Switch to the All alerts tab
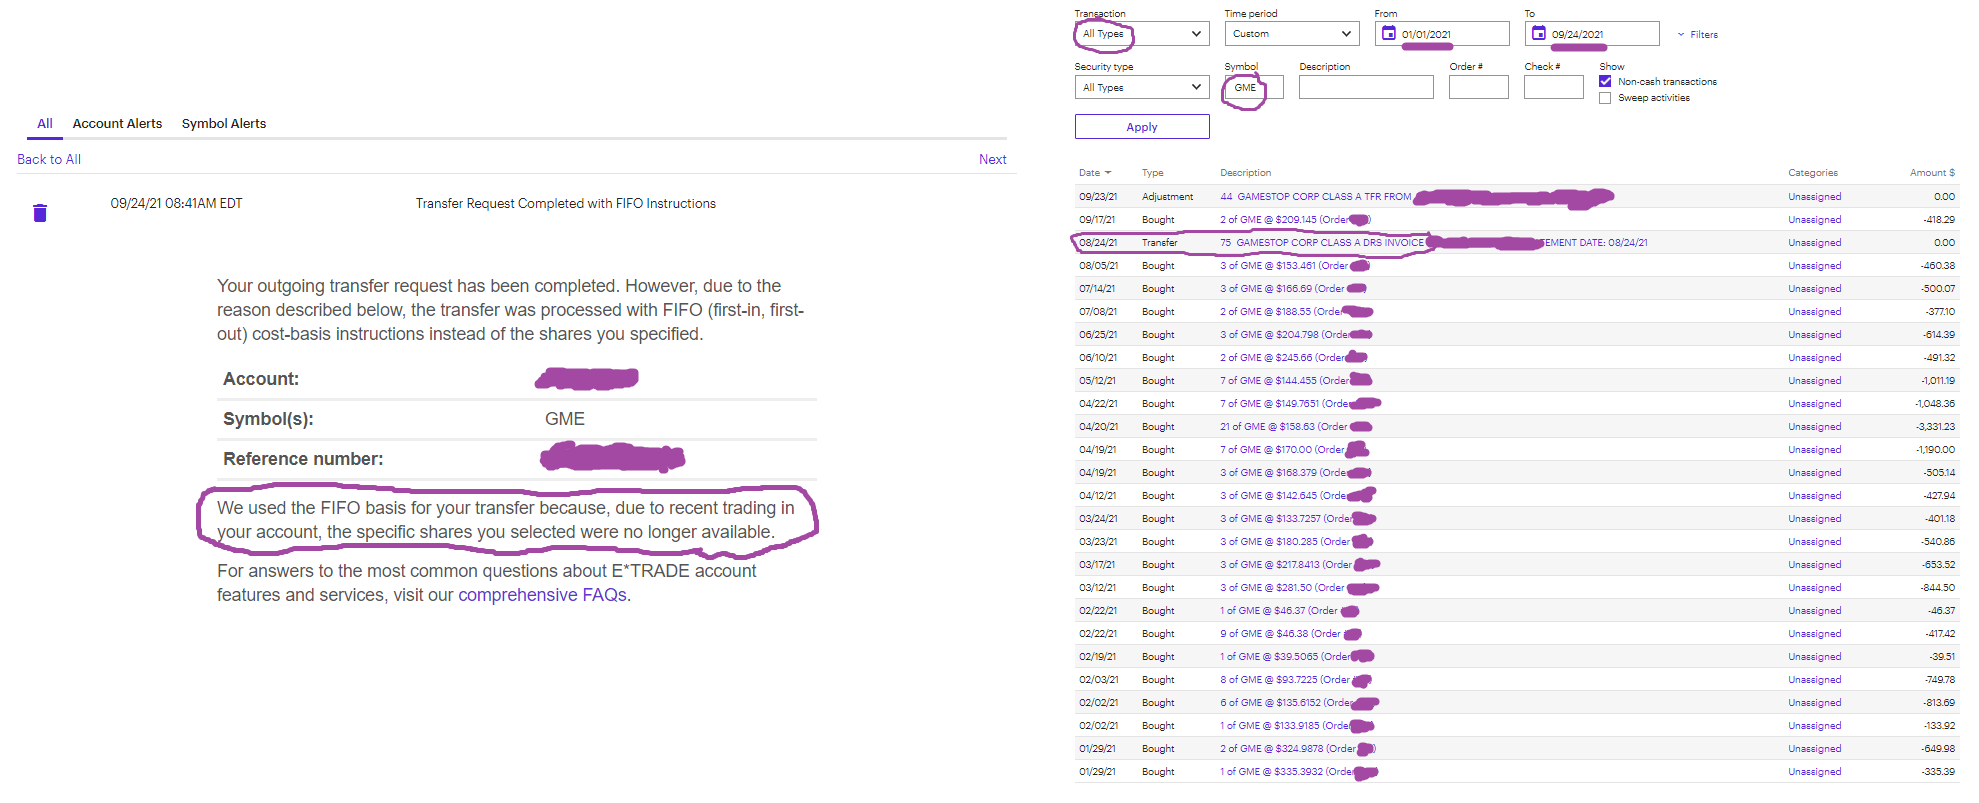 point(45,123)
